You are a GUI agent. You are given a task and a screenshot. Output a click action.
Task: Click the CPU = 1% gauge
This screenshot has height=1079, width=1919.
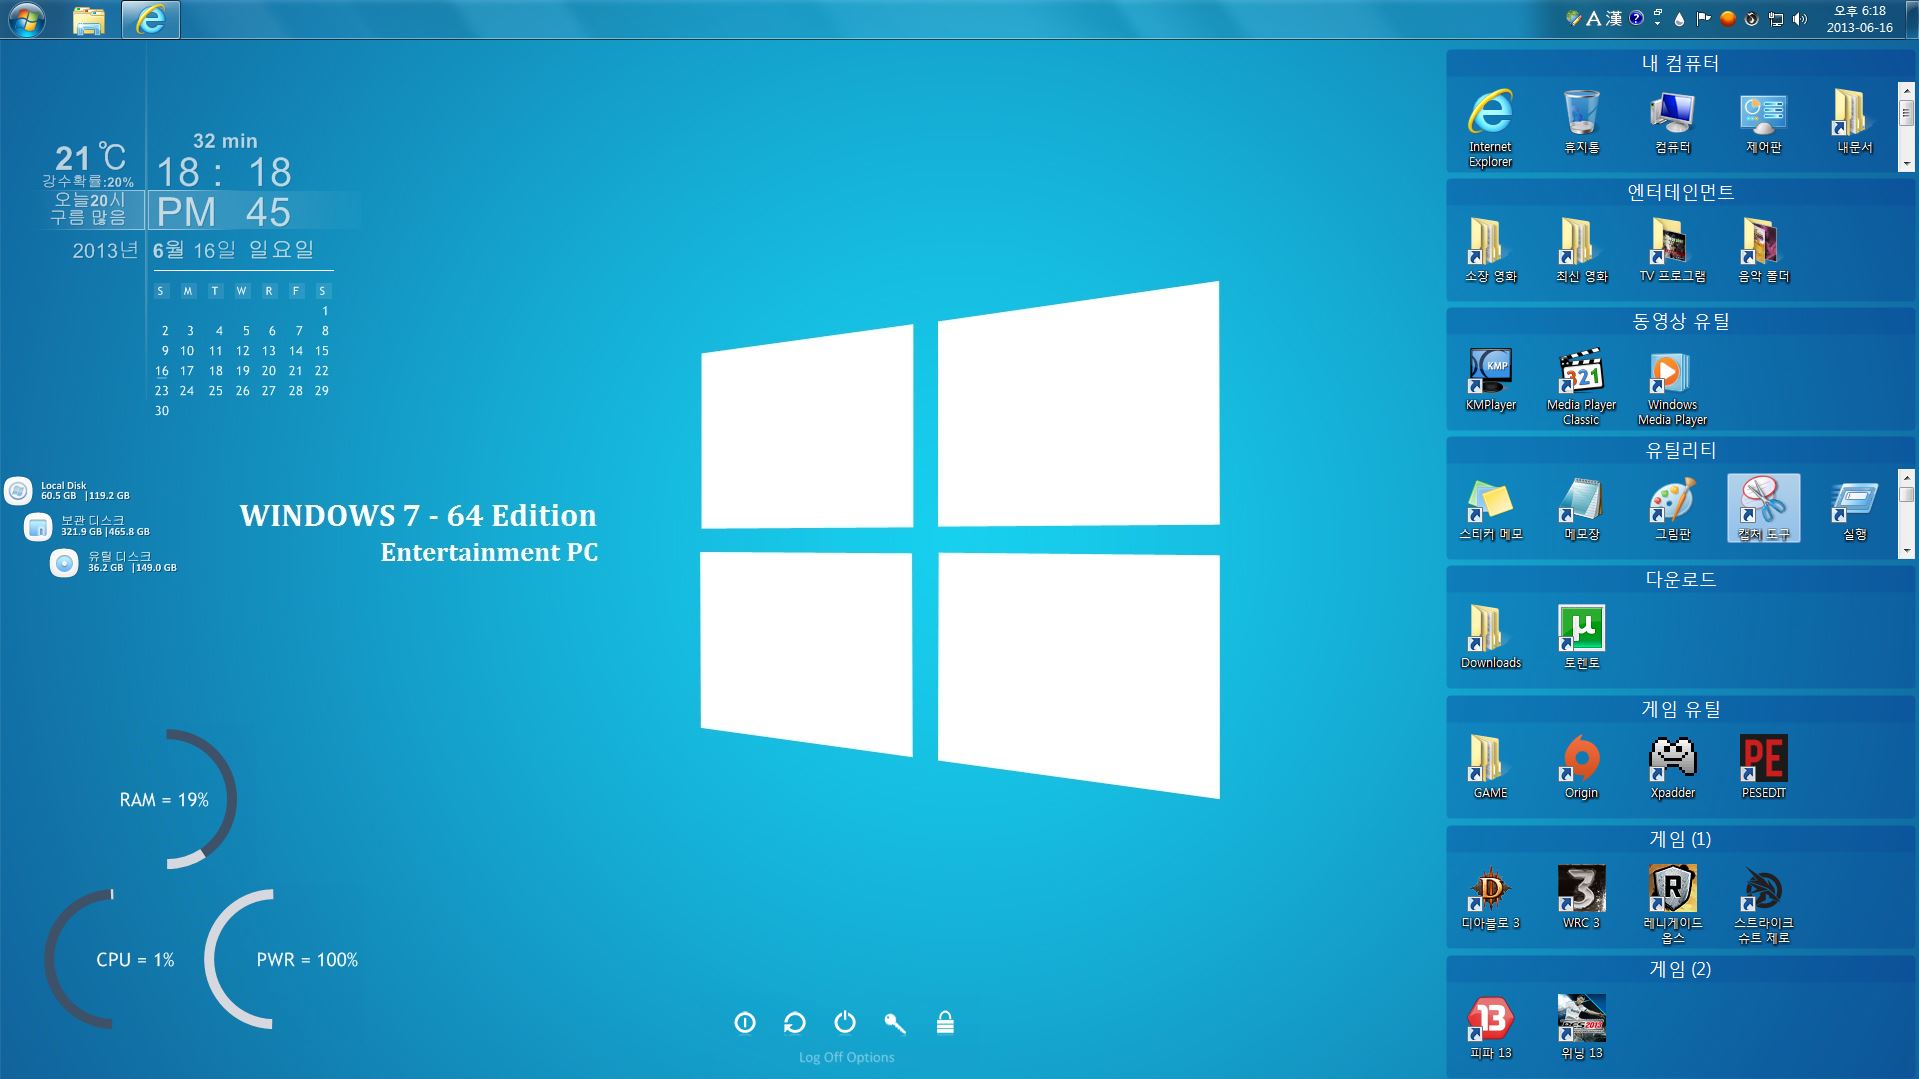pyautogui.click(x=112, y=959)
